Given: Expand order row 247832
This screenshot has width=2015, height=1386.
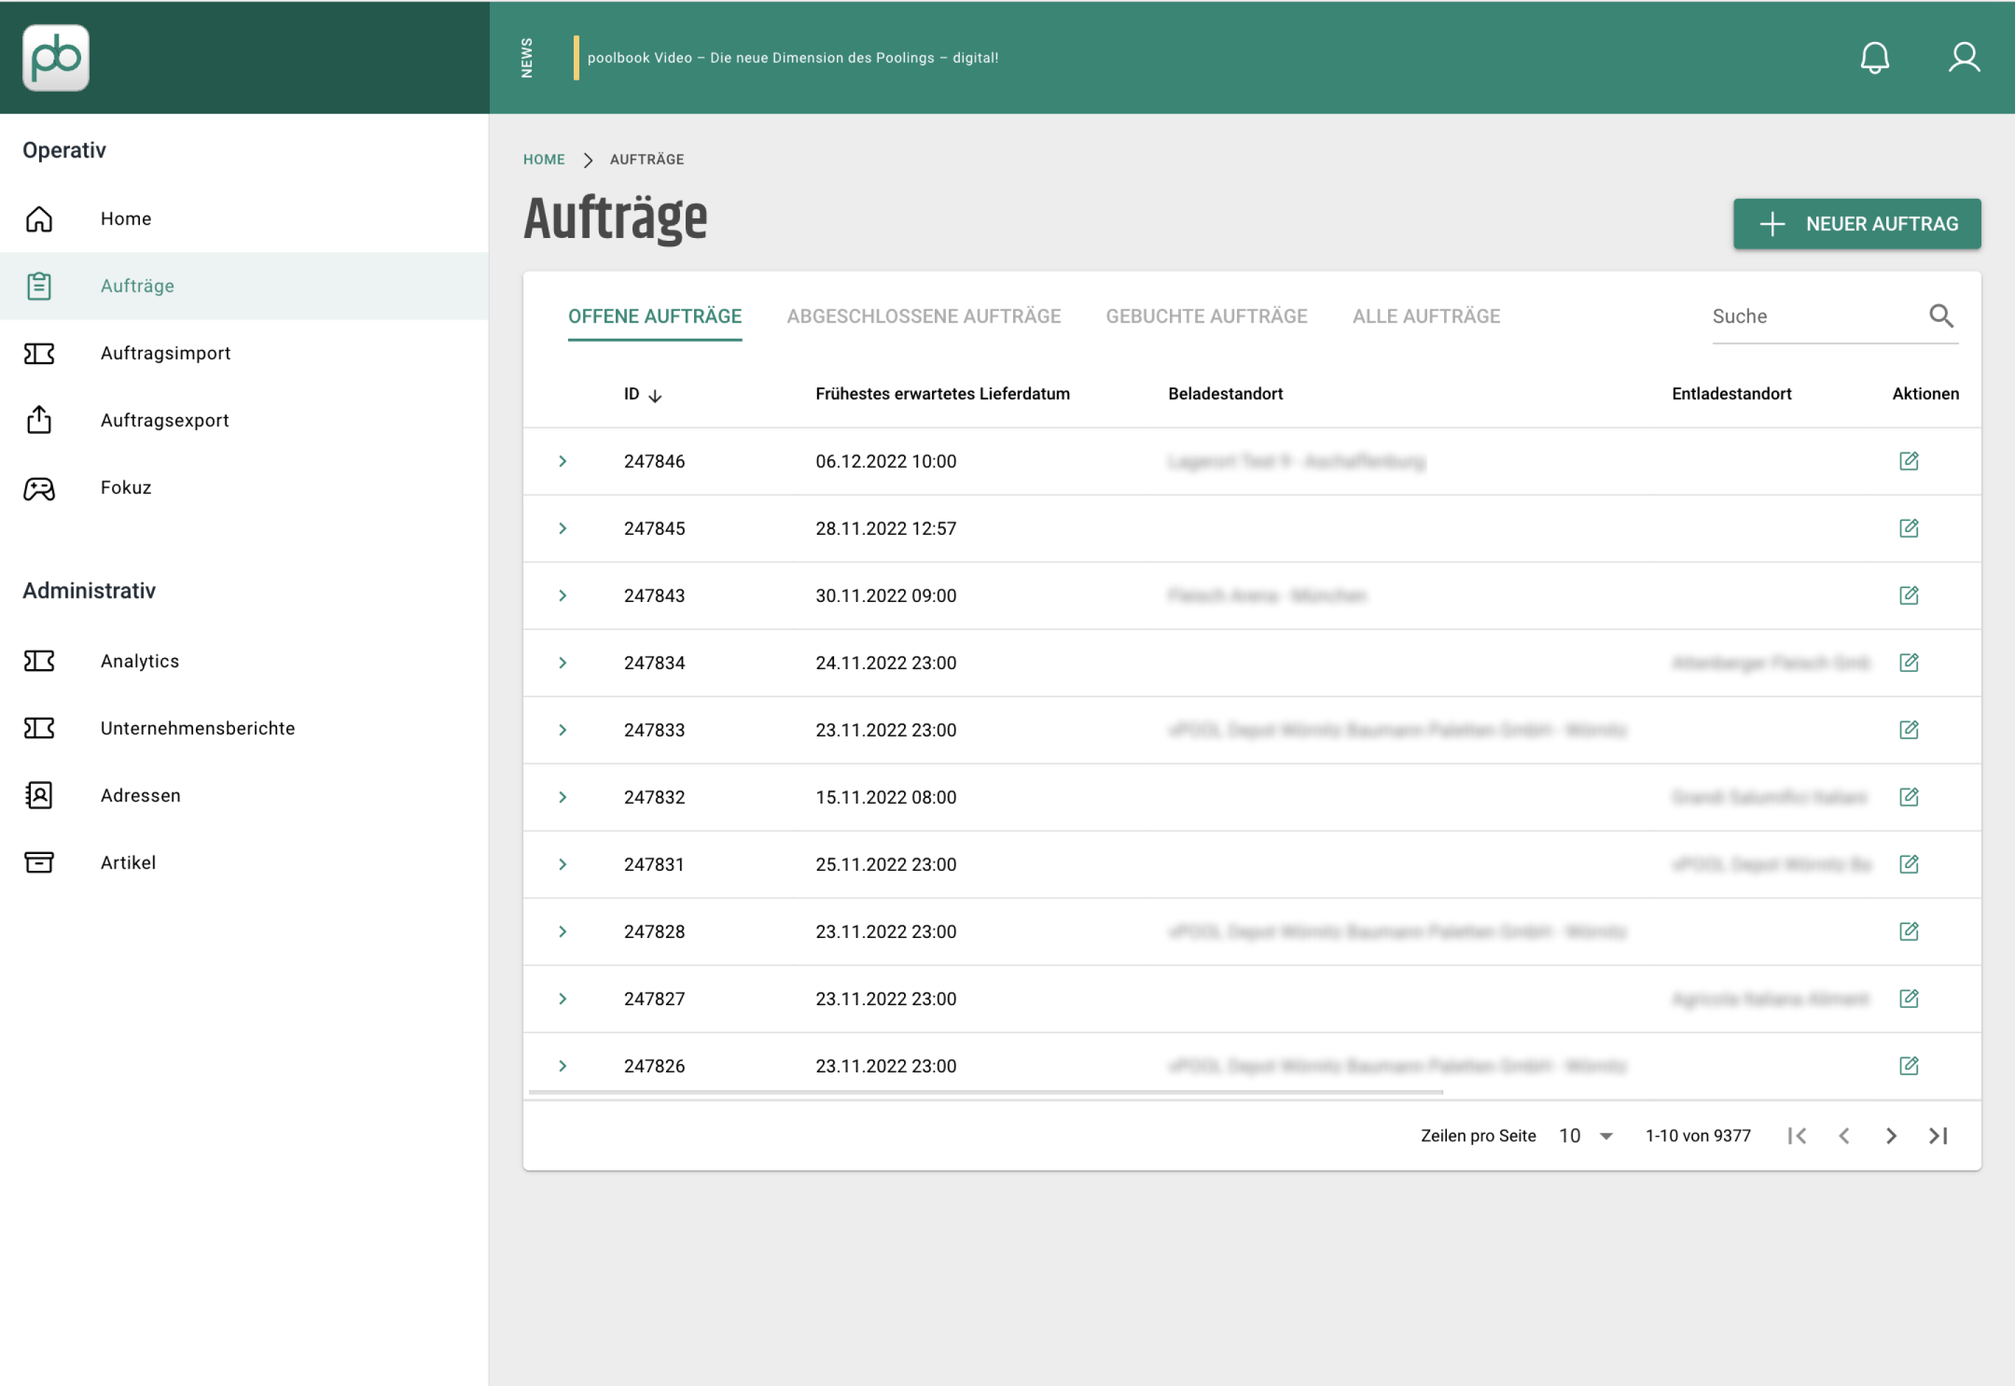Looking at the screenshot, I should [x=563, y=797].
